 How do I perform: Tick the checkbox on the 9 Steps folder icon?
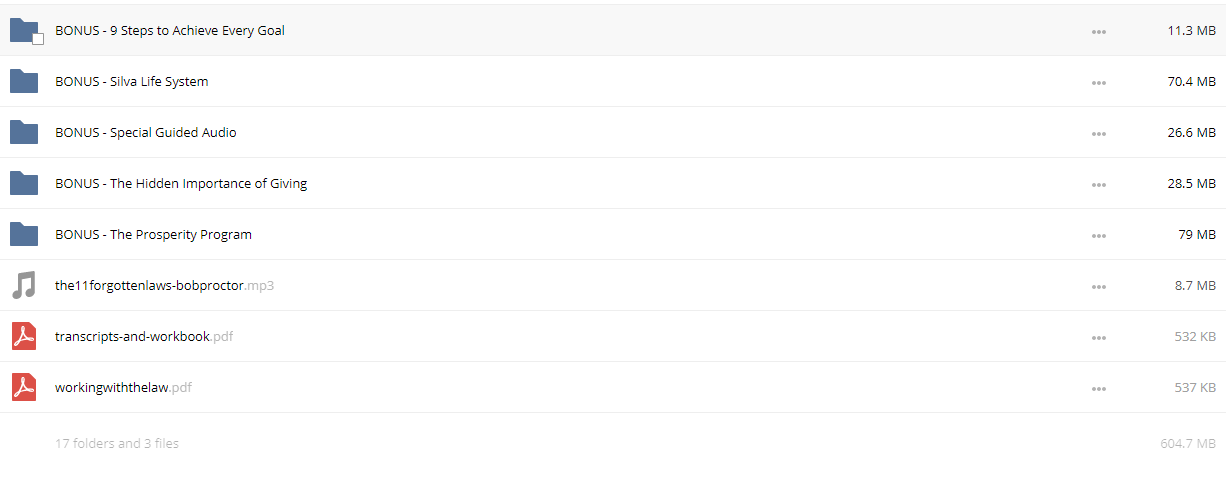(38, 39)
